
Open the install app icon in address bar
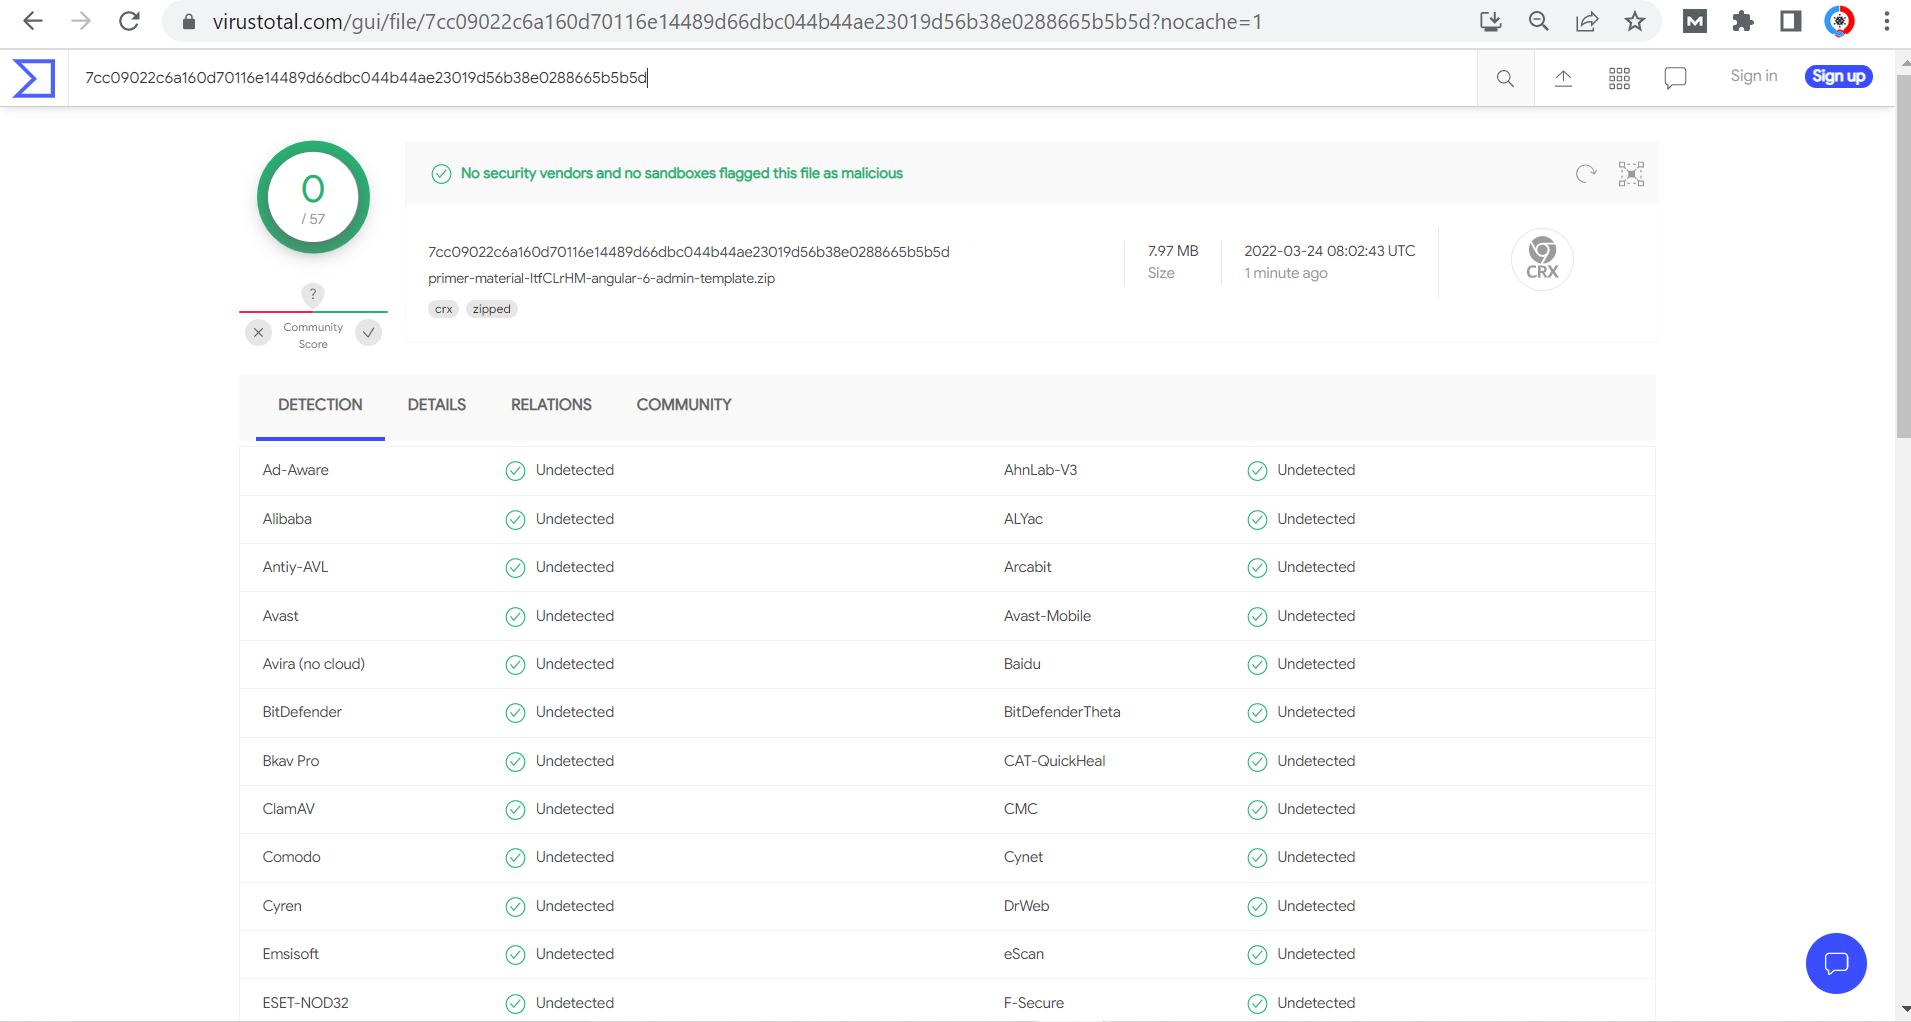pos(1491,21)
